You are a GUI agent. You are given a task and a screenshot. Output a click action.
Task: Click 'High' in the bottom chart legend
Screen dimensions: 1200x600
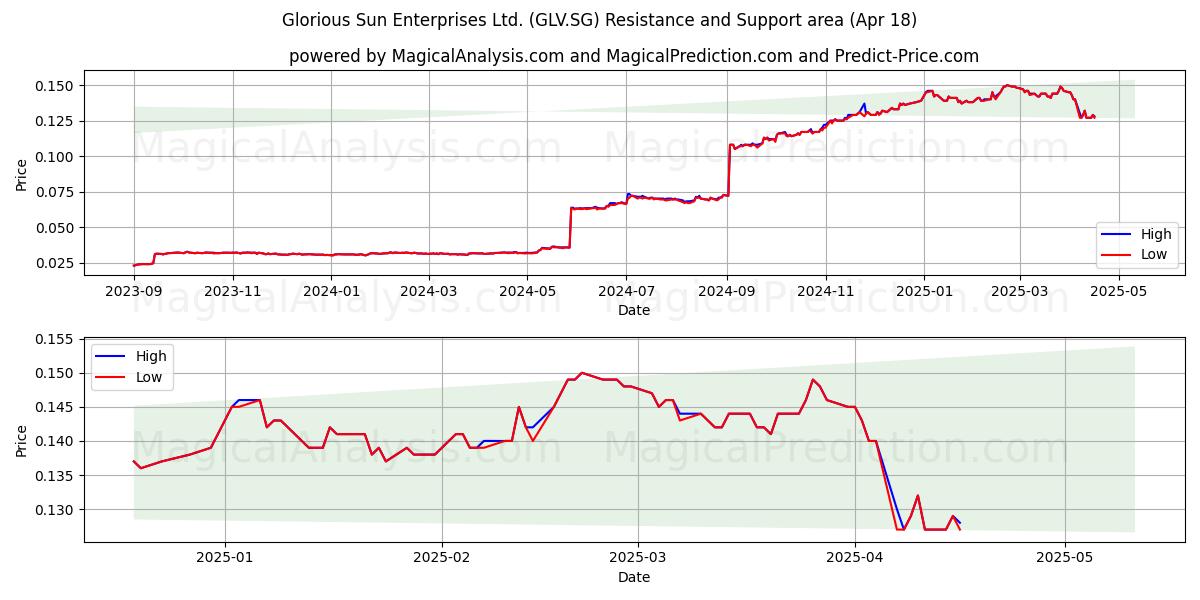(151, 357)
